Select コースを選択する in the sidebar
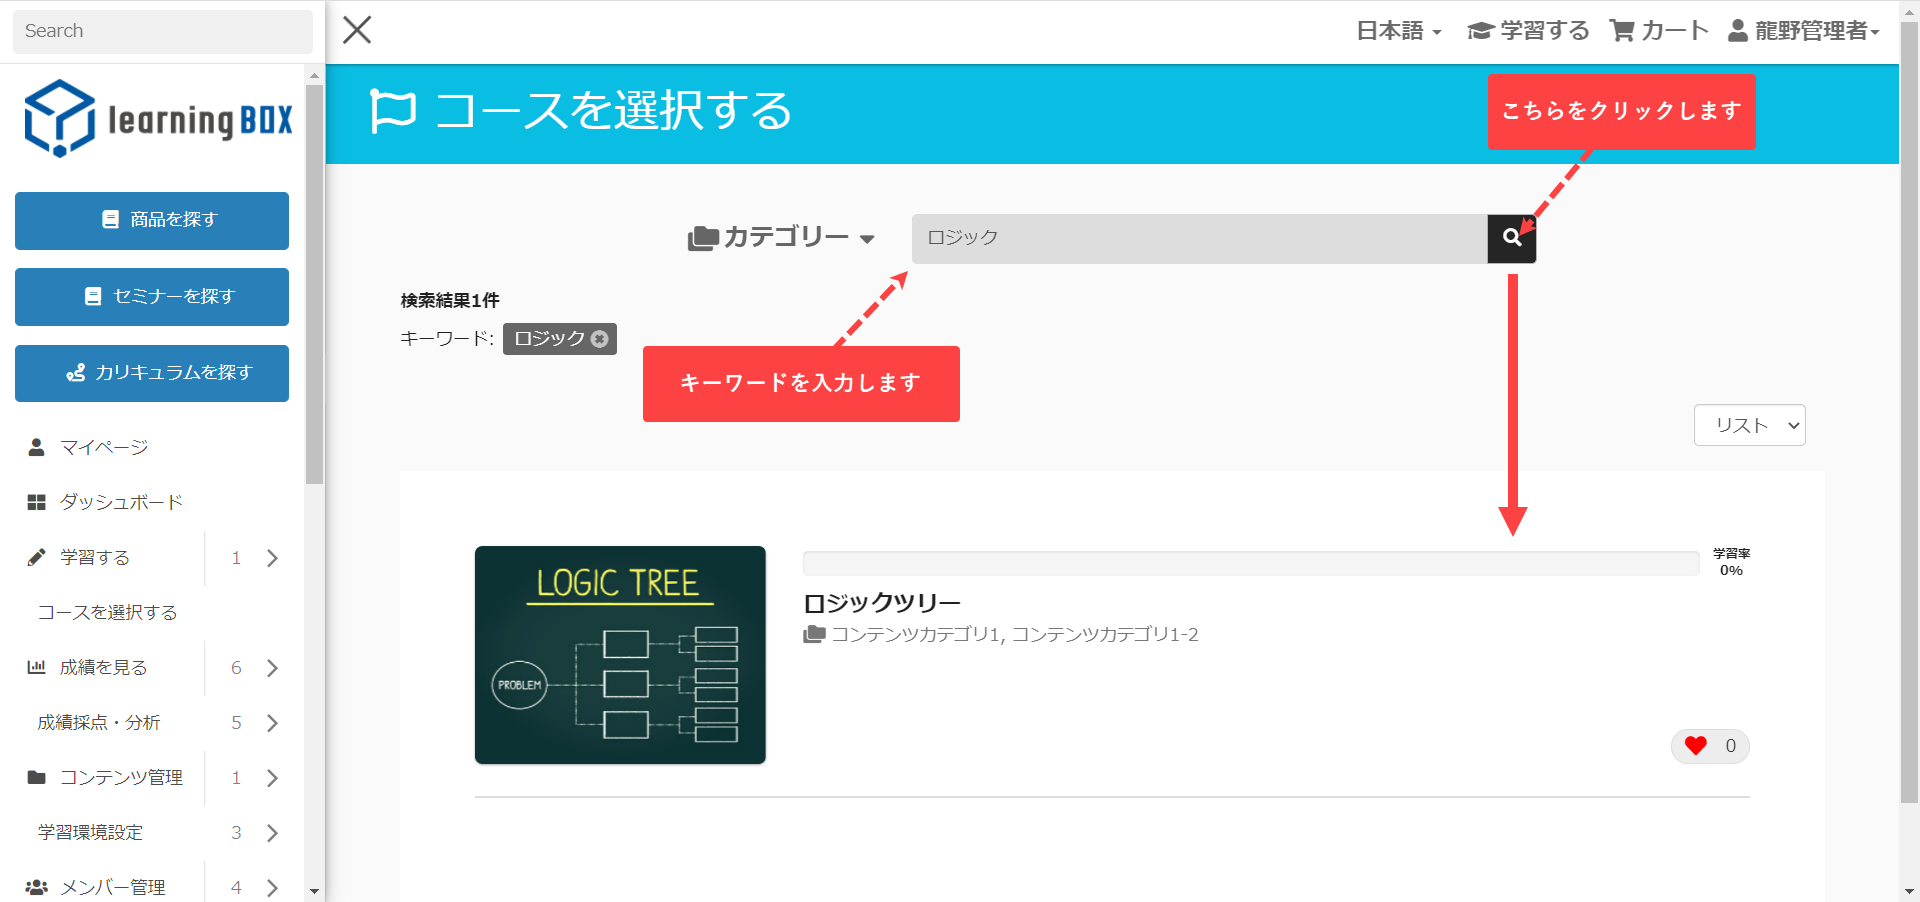The height and width of the screenshot is (902, 1920). click(x=107, y=612)
